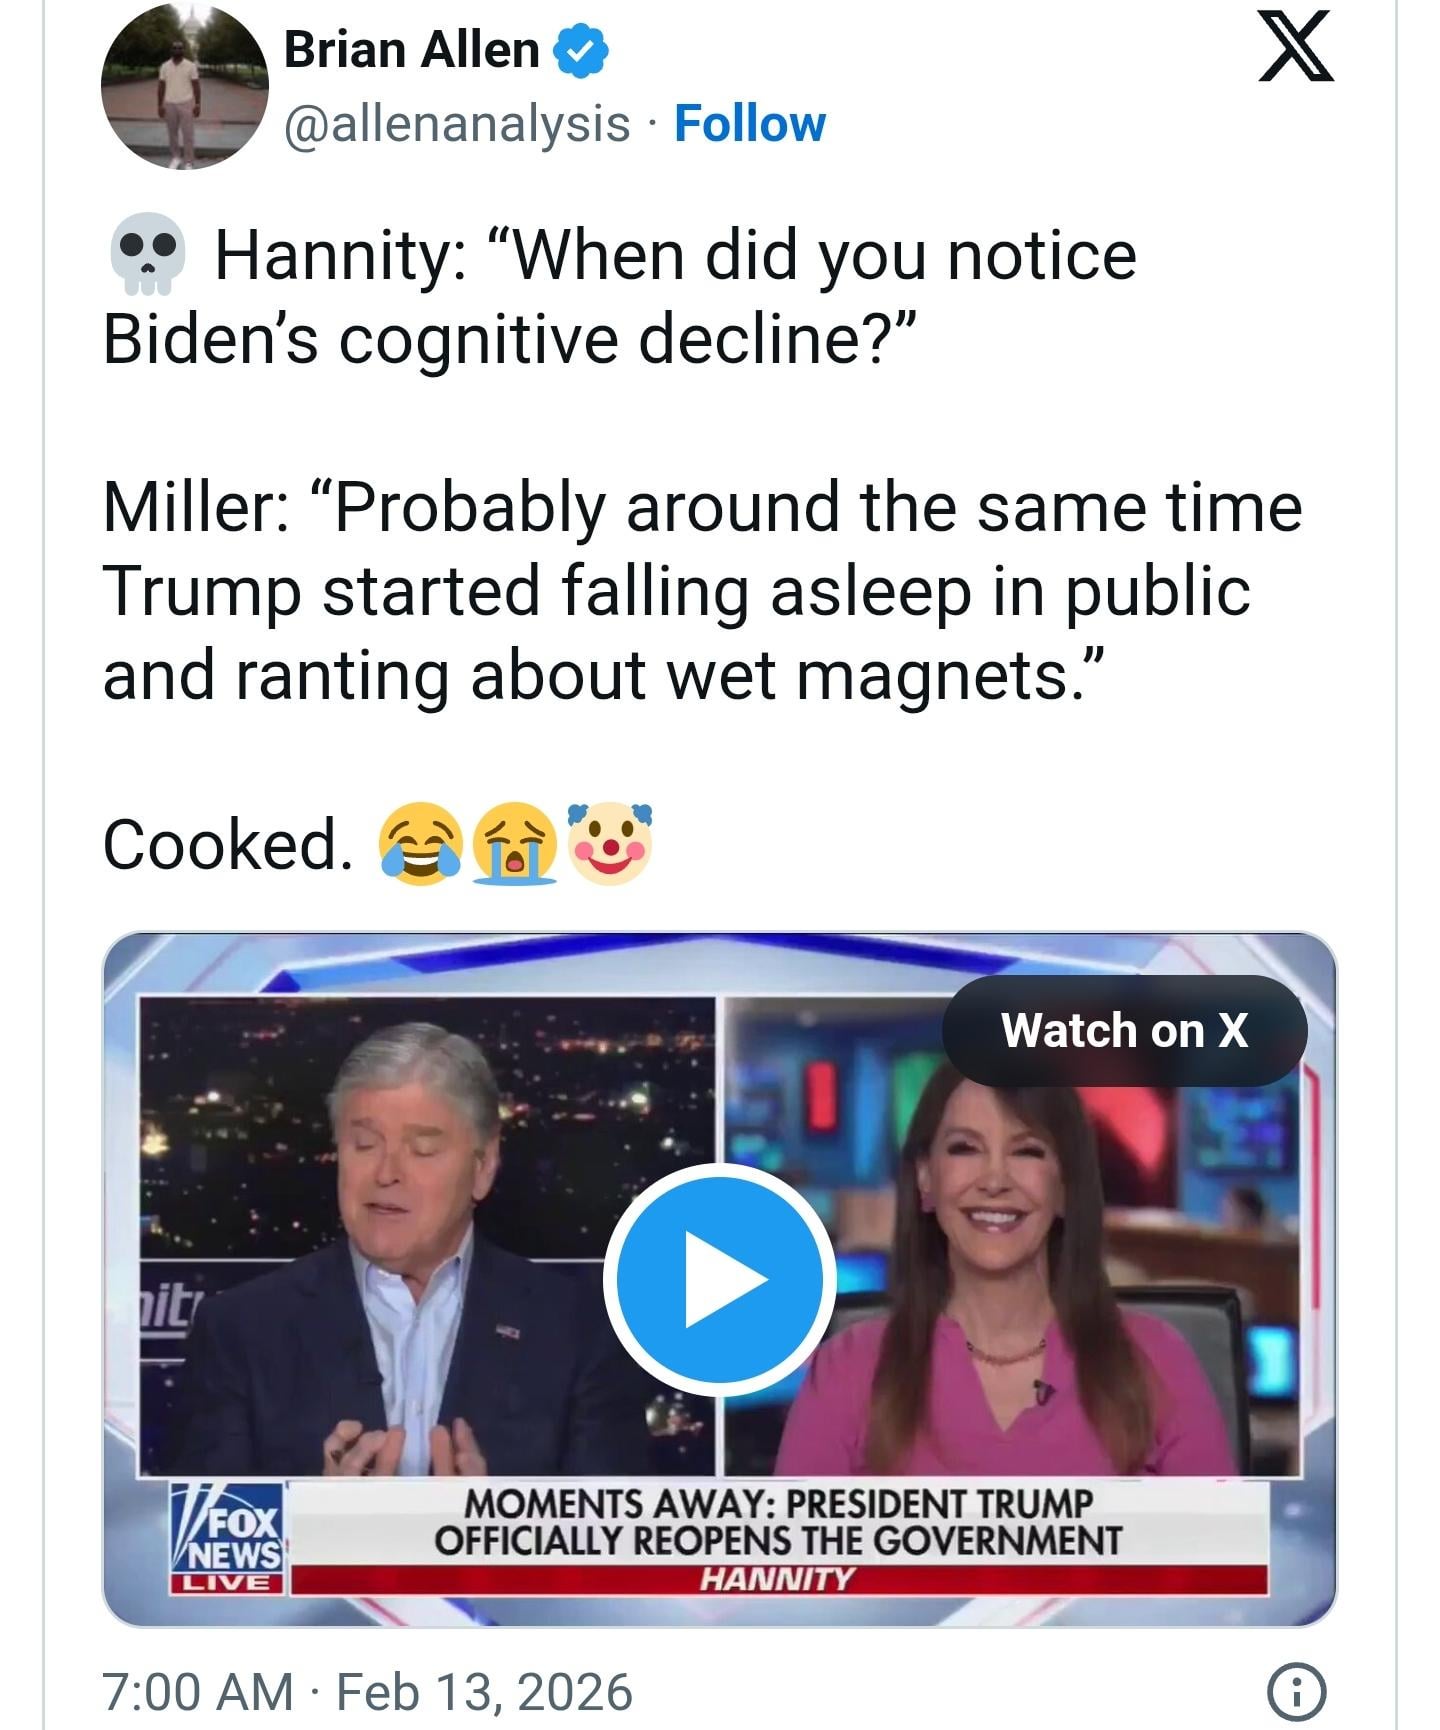1440x1730 pixels.
Task: Click the X logo icon
Action: [1295, 47]
